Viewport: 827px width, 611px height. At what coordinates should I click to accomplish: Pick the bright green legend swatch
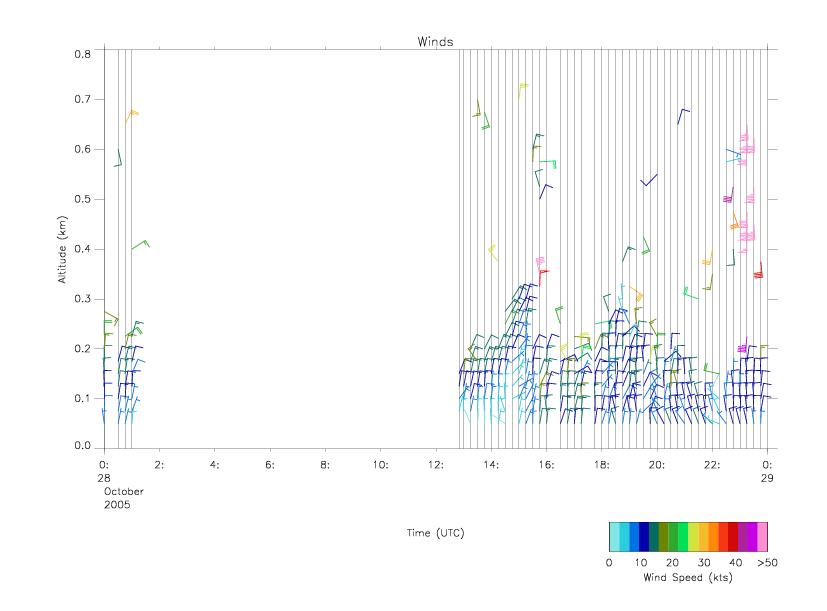(x=684, y=537)
